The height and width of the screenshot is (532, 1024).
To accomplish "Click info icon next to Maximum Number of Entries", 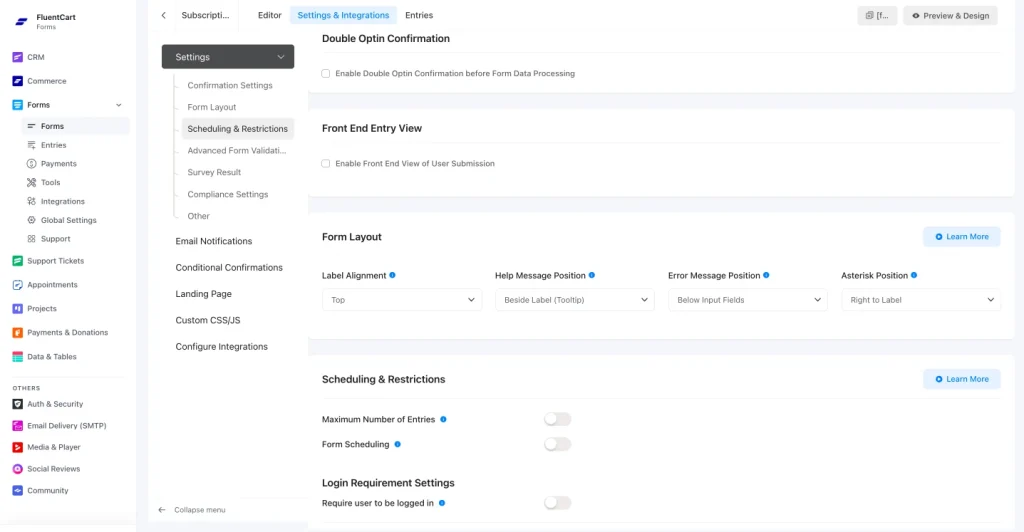I will tap(443, 420).
